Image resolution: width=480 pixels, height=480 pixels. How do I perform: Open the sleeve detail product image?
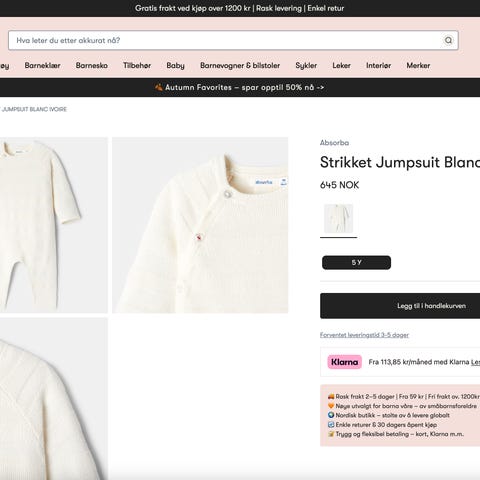tap(54, 399)
